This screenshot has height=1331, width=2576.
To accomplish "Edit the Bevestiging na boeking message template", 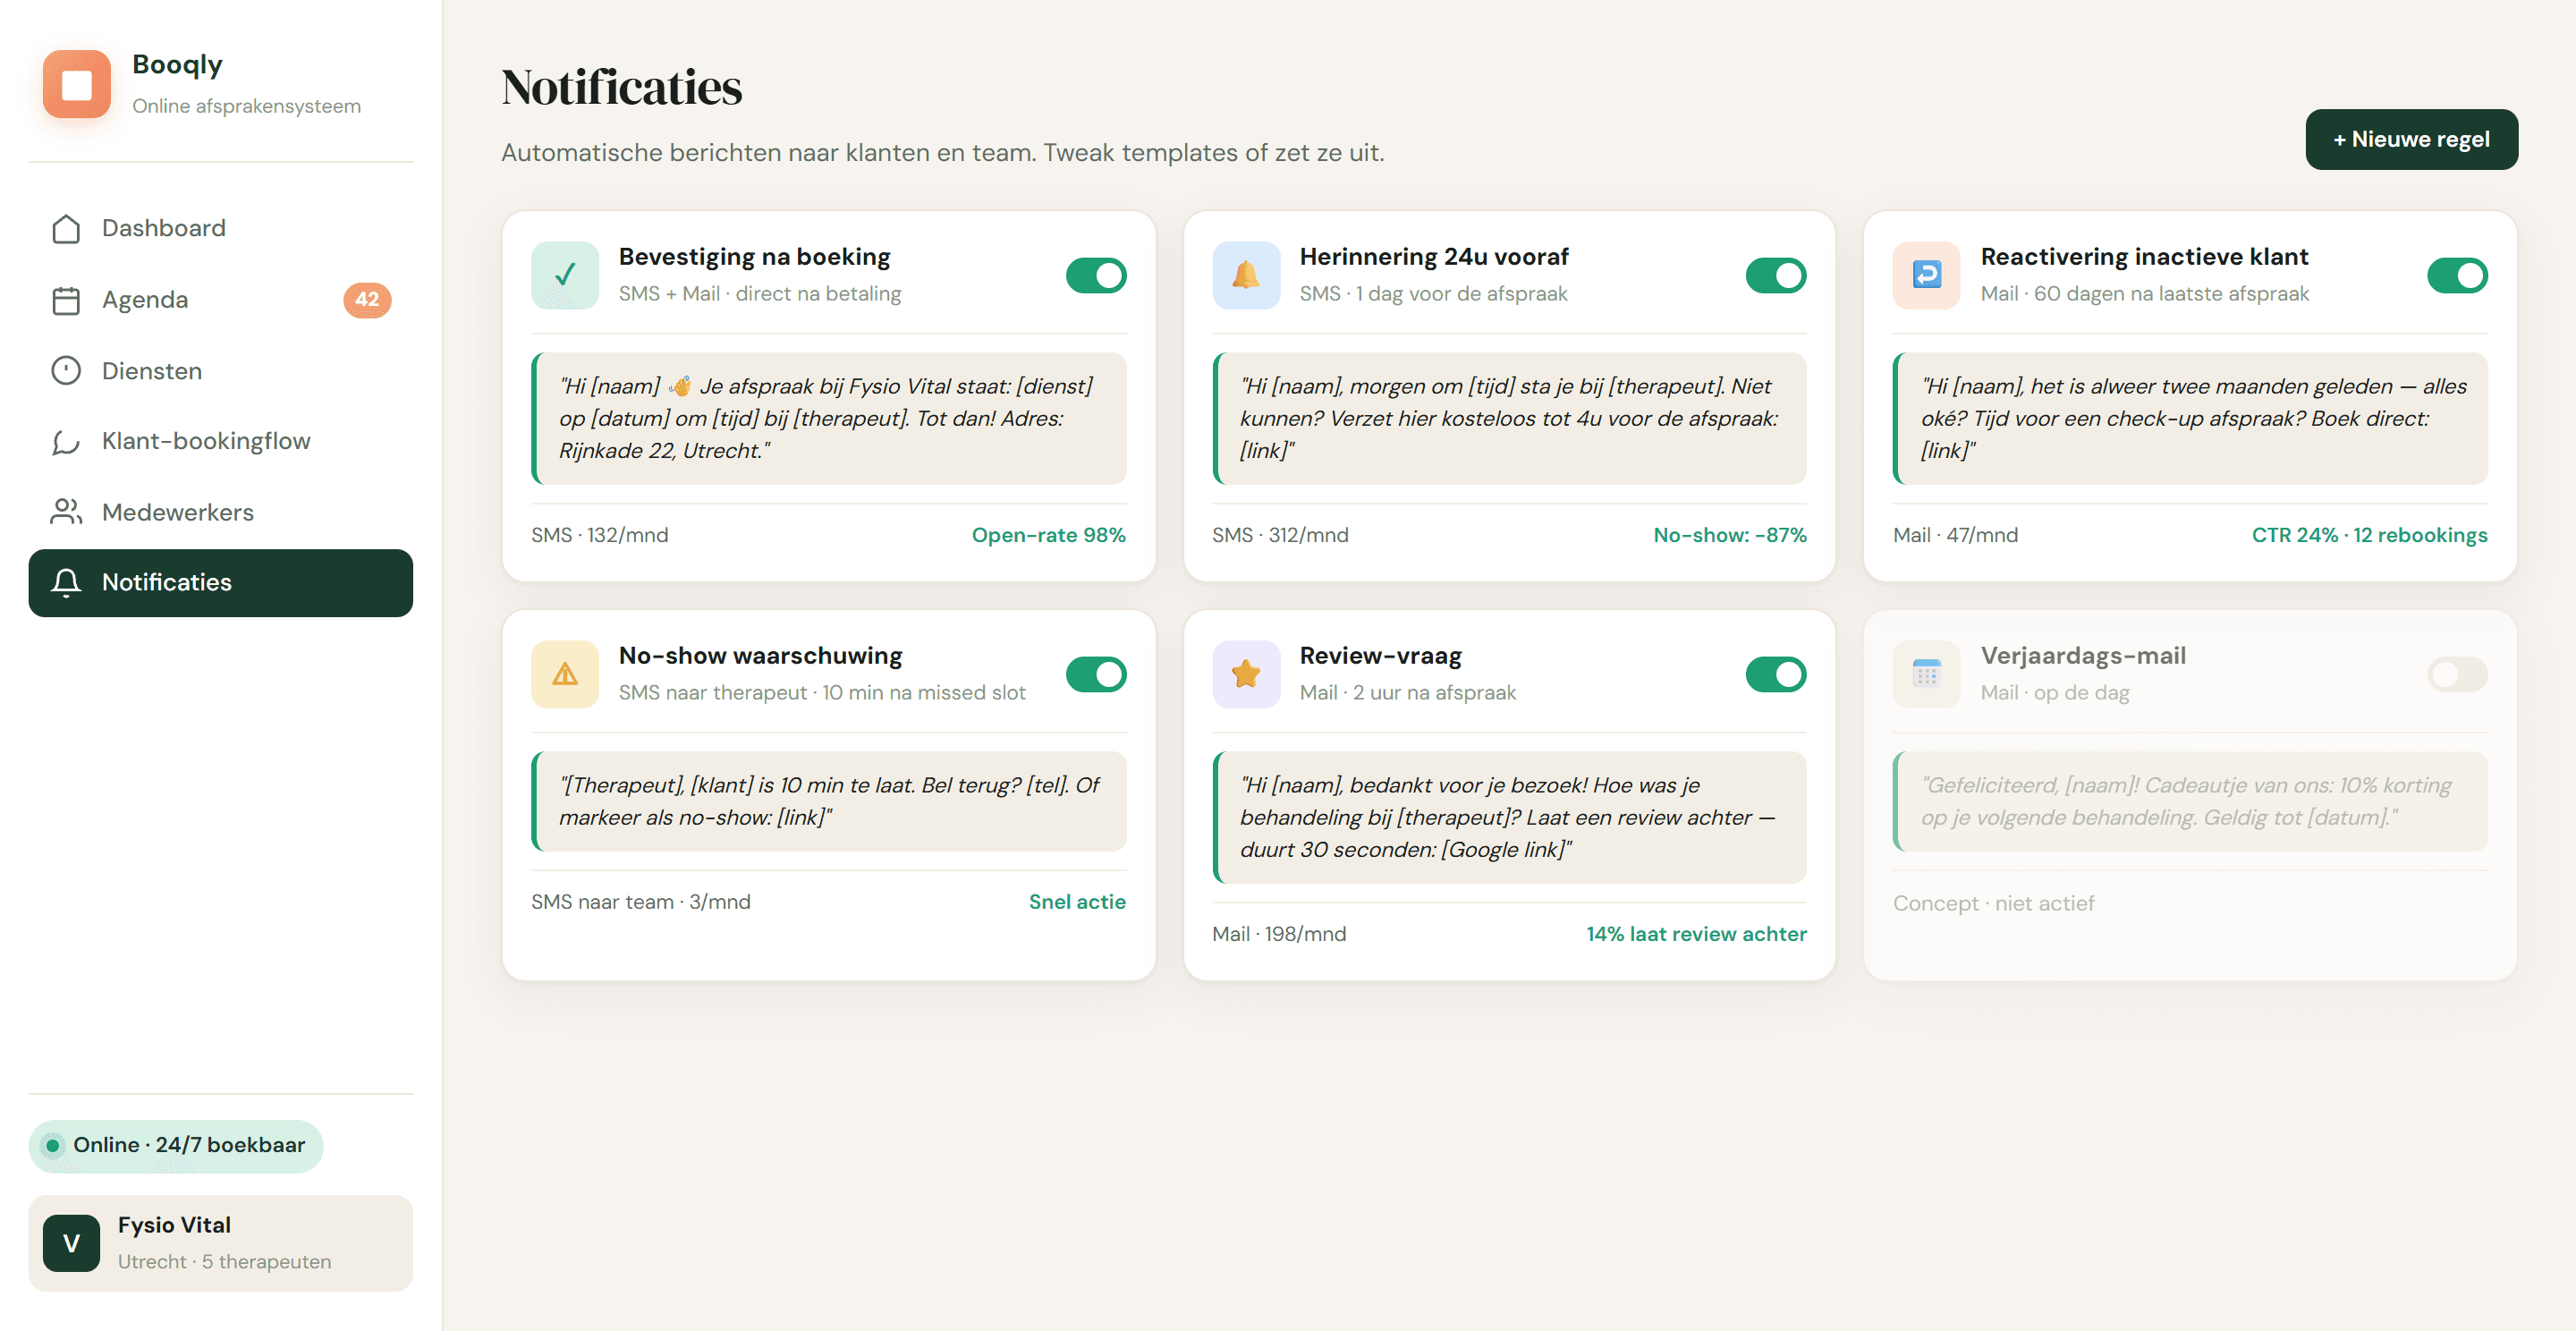I will [x=828, y=418].
